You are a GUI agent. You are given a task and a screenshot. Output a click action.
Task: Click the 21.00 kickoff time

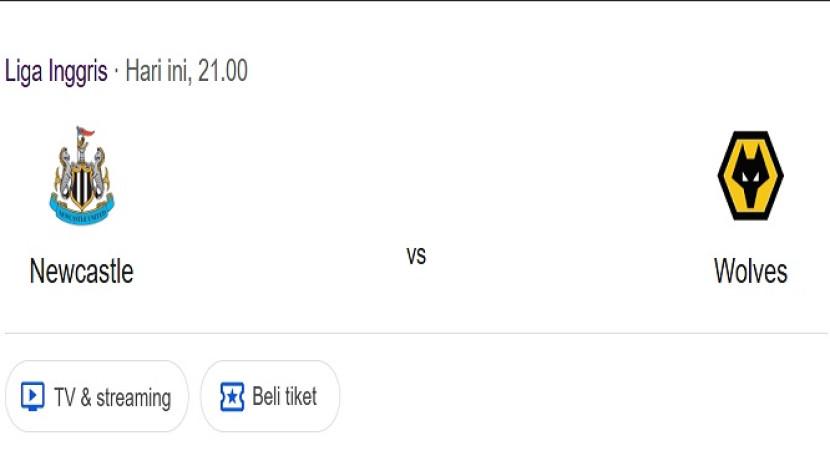click(x=223, y=72)
